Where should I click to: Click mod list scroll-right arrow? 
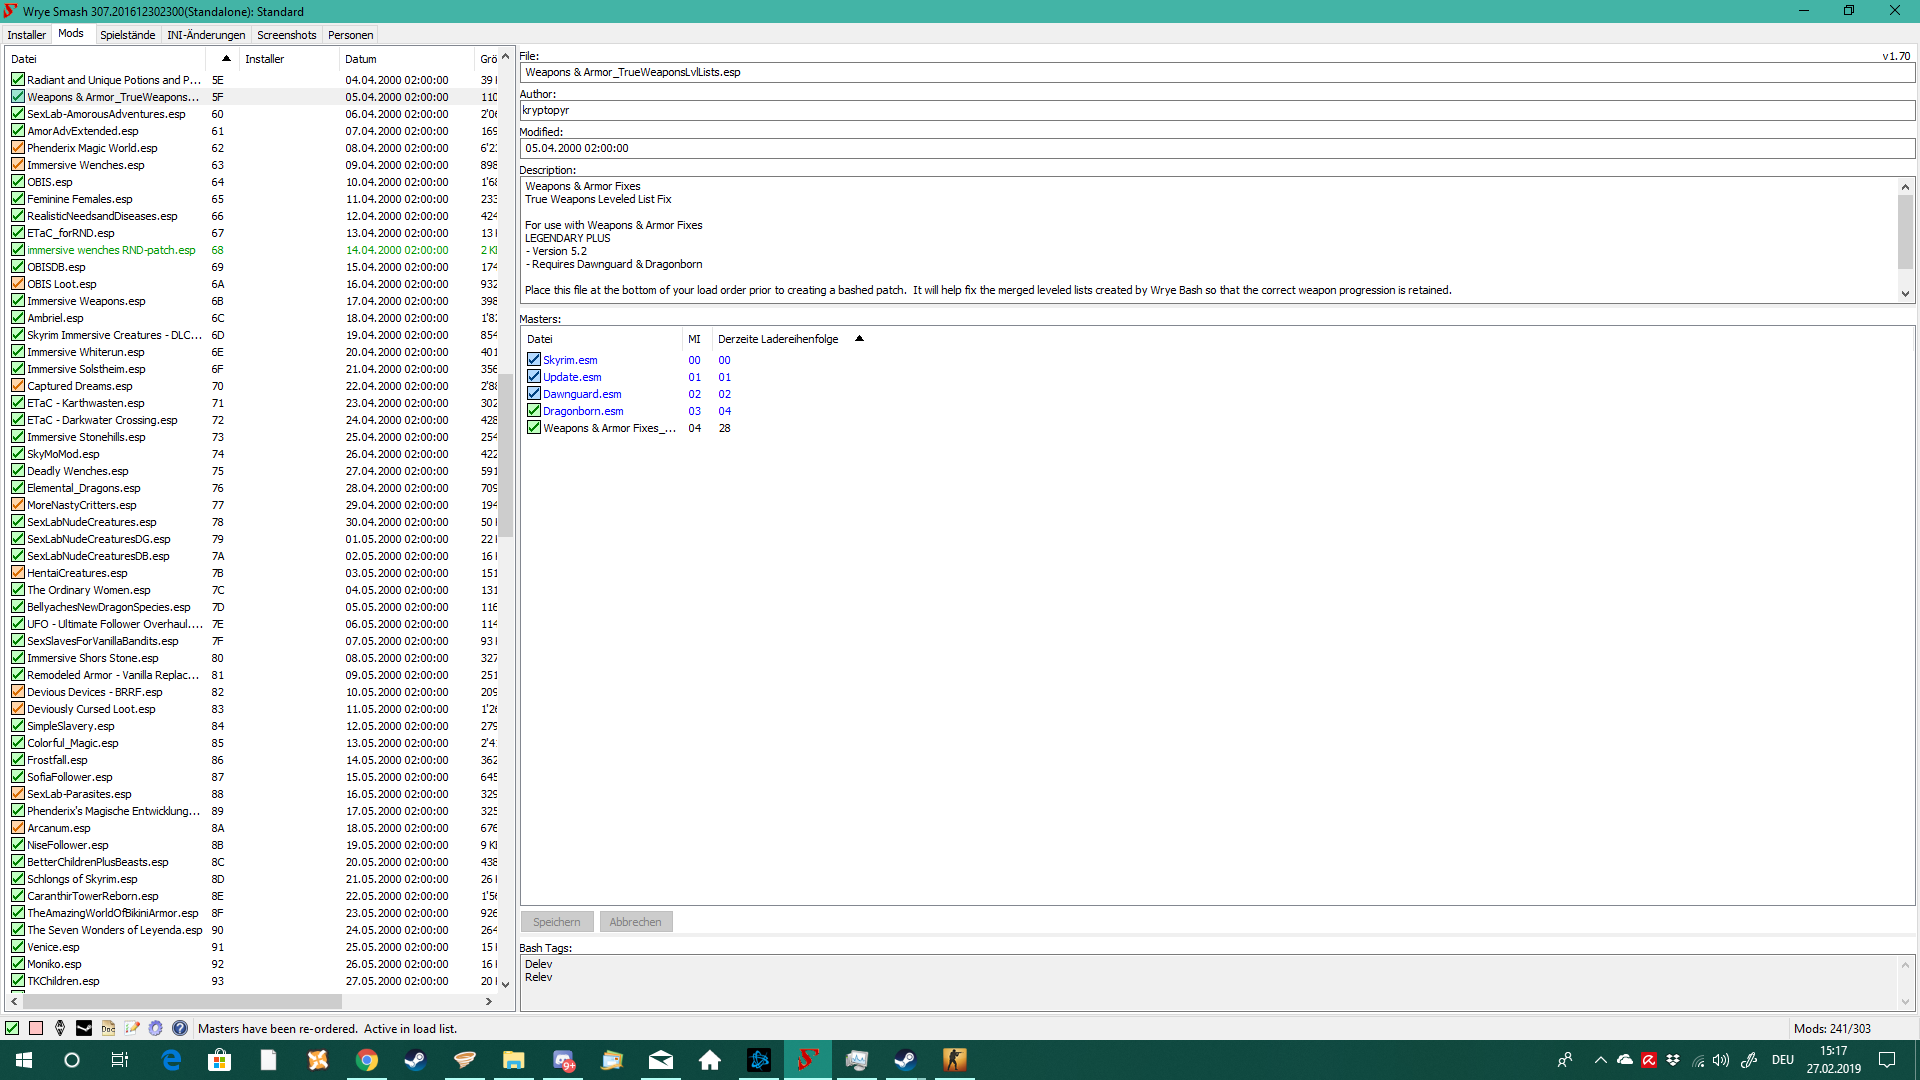(x=489, y=1001)
